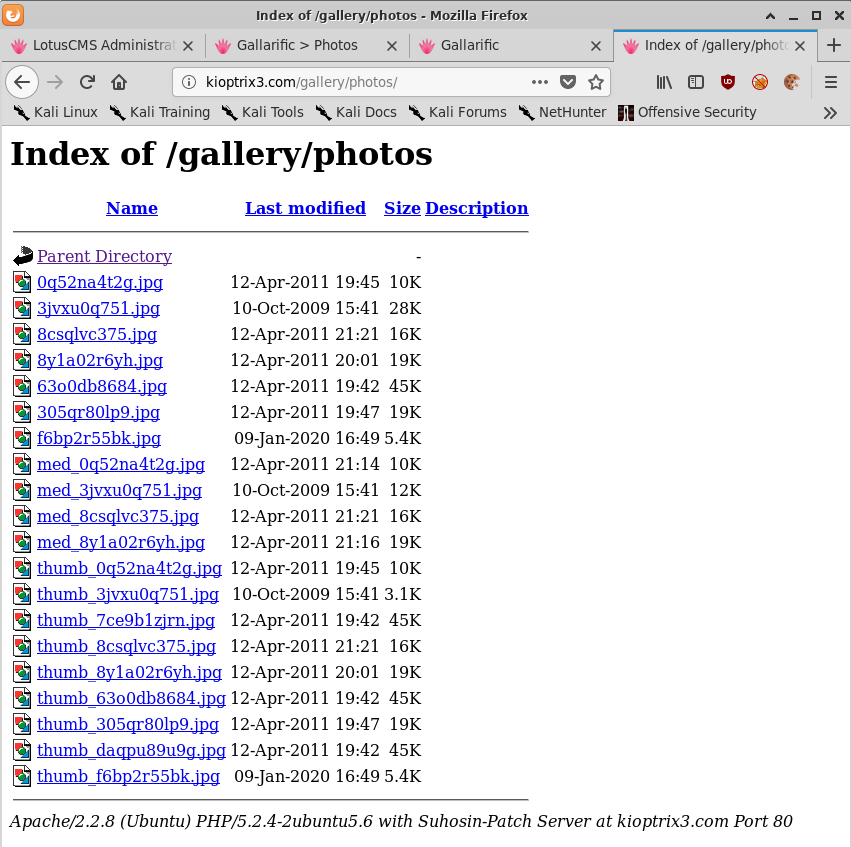Screen dimensions: 851x847
Task: Toggle the sidebar view icon
Action: 696,82
